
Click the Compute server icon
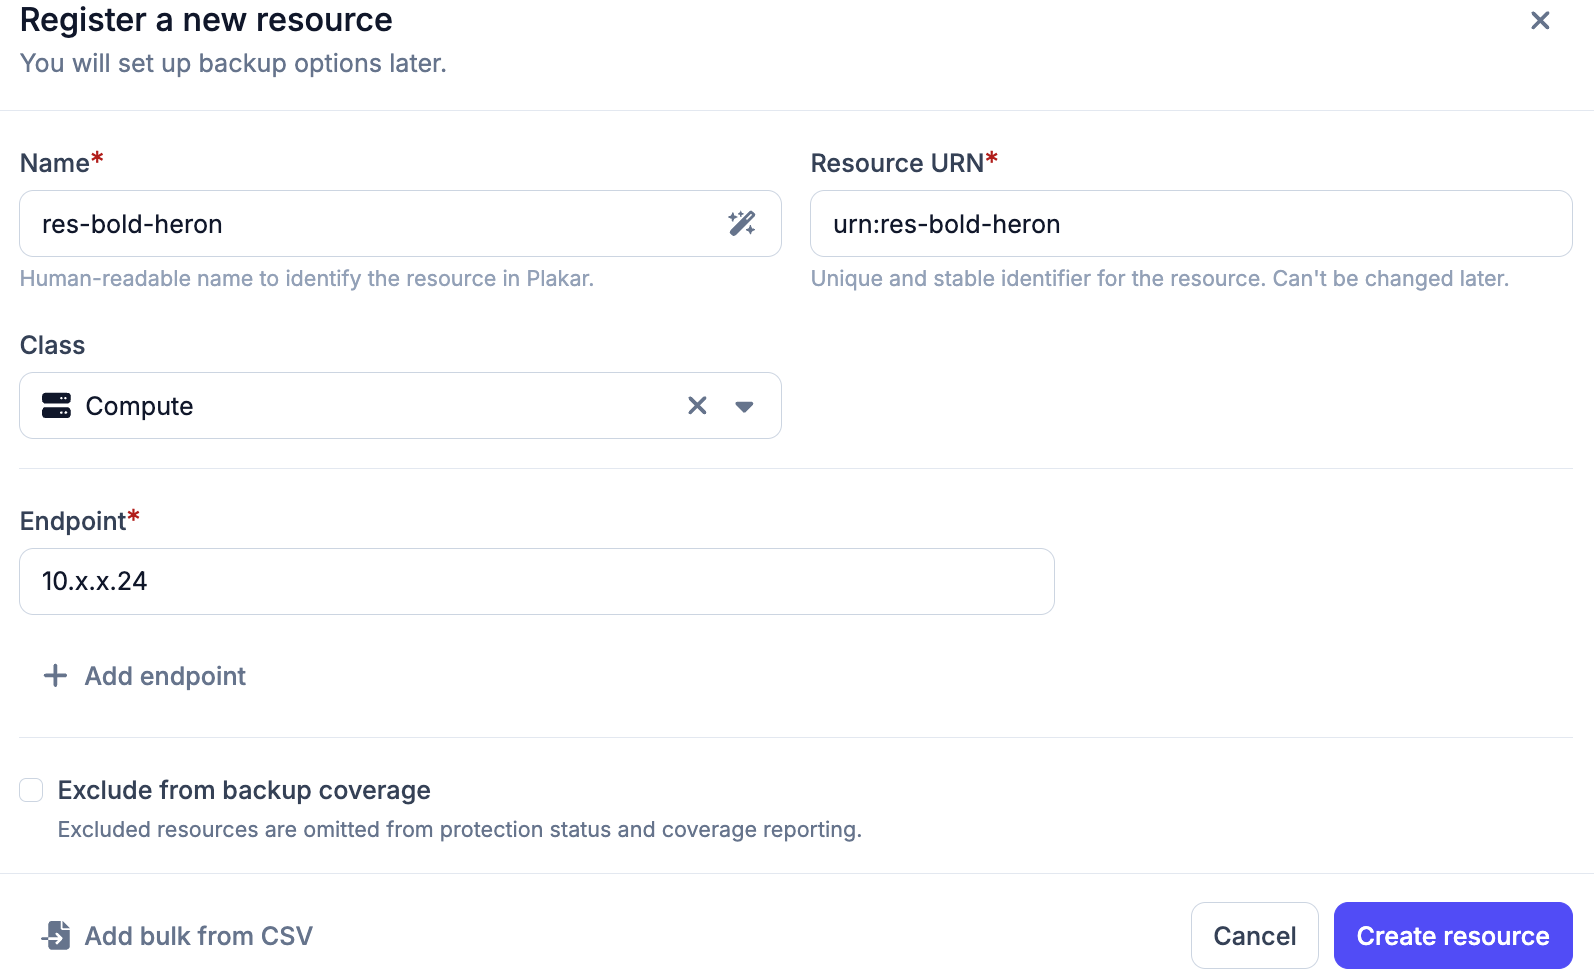tap(56, 405)
